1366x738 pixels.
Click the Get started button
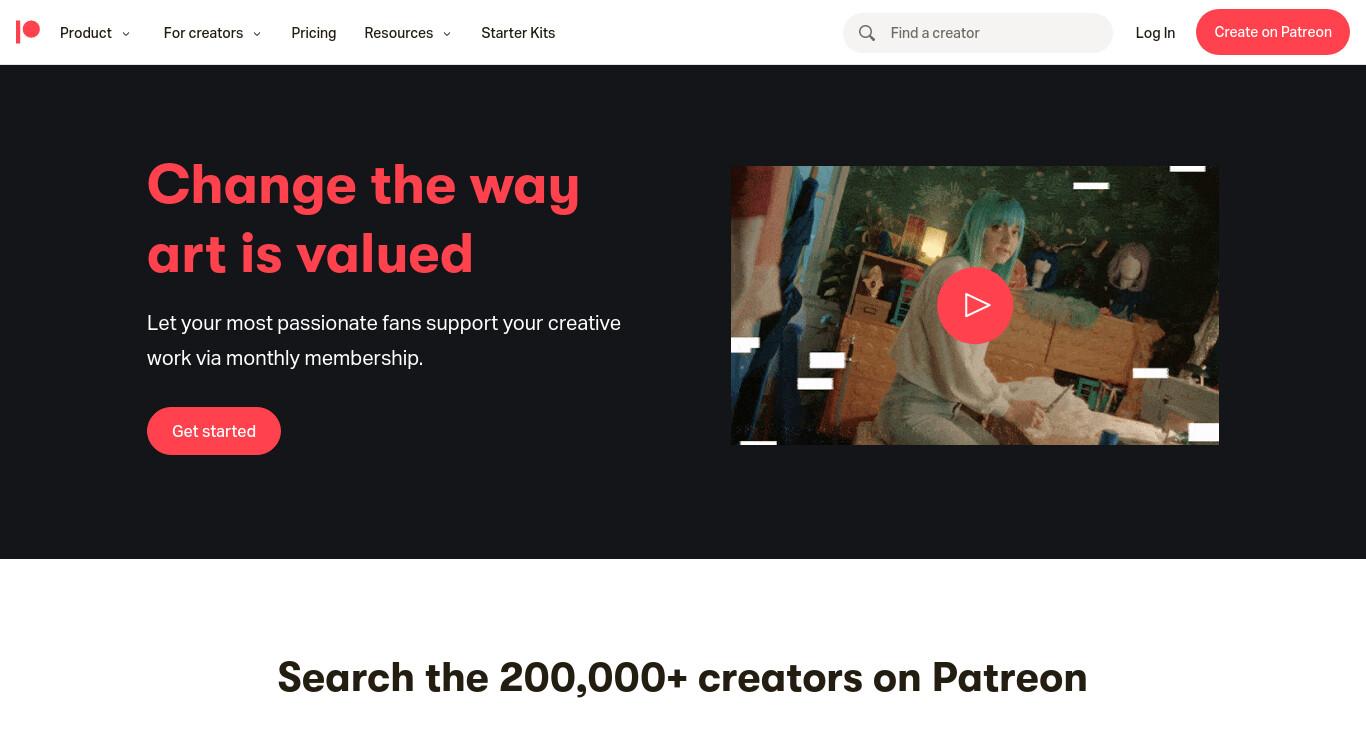click(214, 431)
